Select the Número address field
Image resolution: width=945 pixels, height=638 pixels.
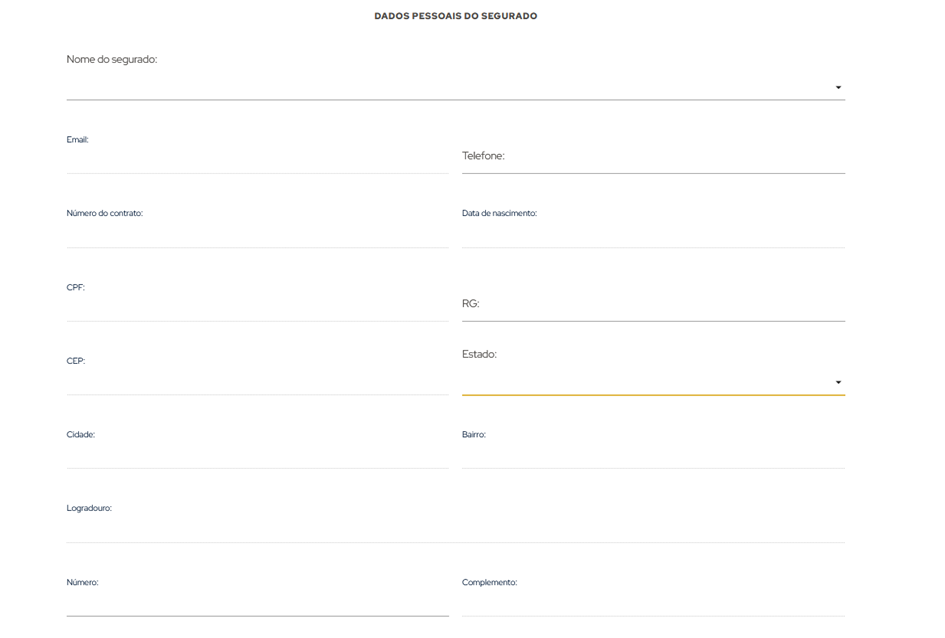(257, 604)
